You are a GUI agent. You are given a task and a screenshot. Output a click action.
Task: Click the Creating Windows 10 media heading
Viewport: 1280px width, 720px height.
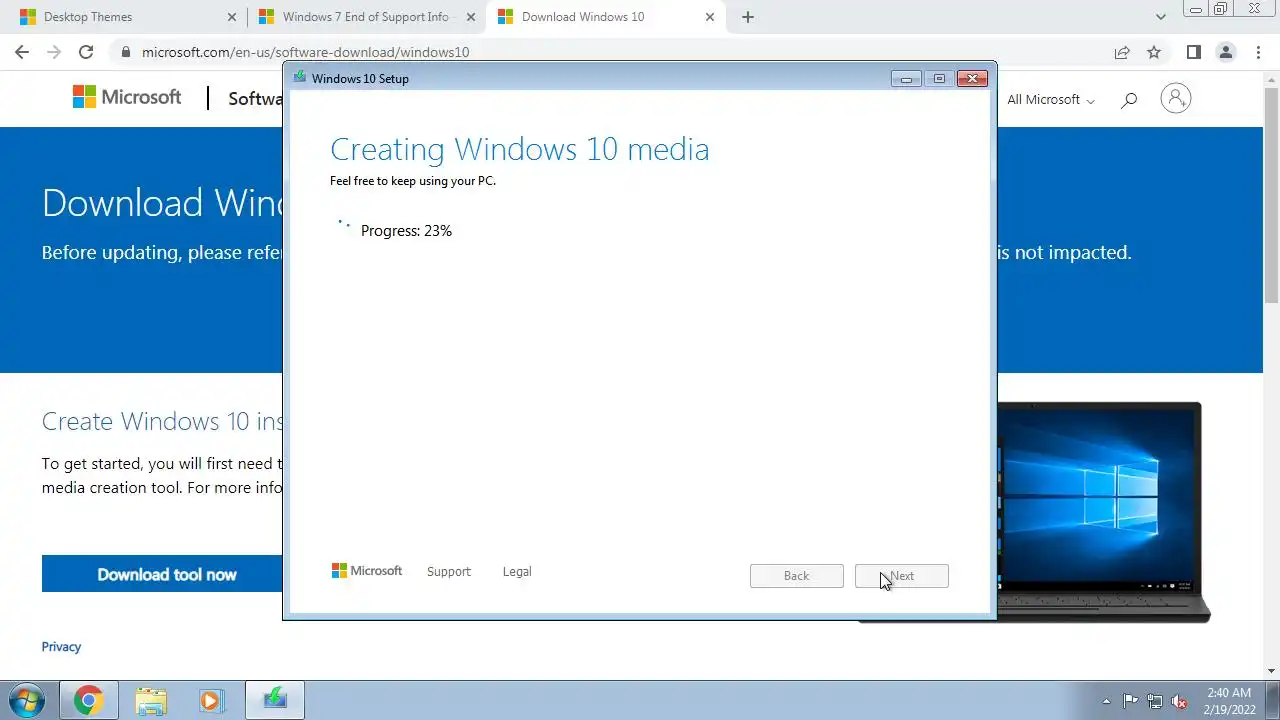click(x=520, y=149)
